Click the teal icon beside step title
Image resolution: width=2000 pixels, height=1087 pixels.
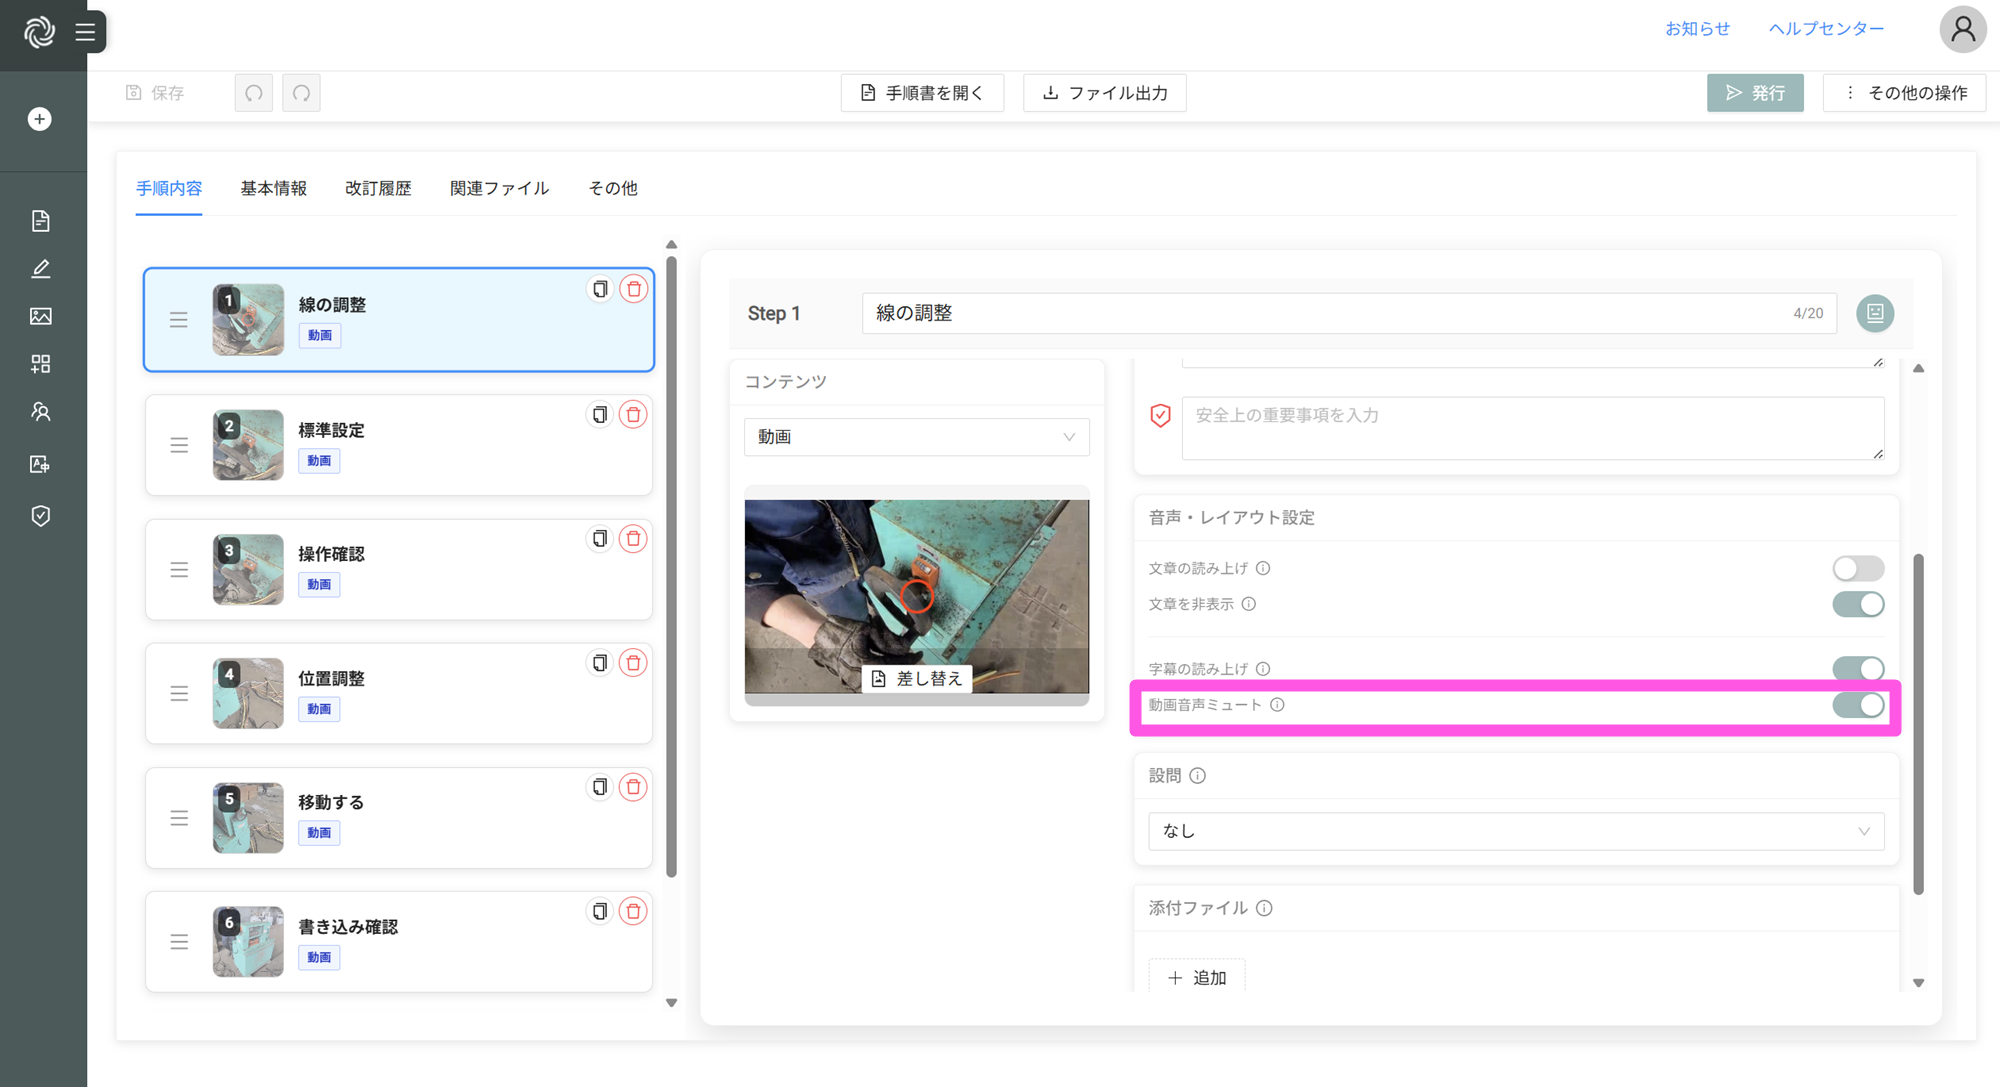tap(1875, 313)
